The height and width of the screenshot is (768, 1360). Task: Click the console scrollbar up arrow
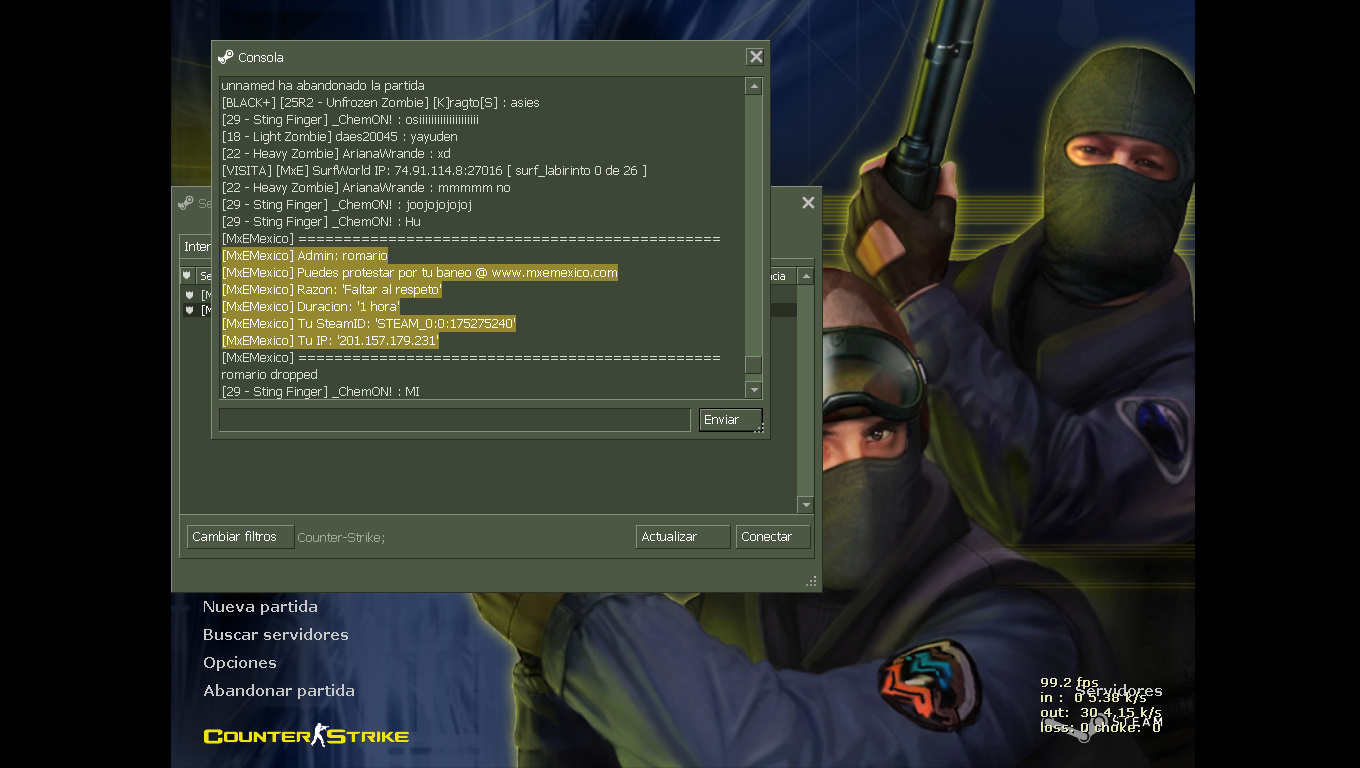pyautogui.click(x=754, y=87)
